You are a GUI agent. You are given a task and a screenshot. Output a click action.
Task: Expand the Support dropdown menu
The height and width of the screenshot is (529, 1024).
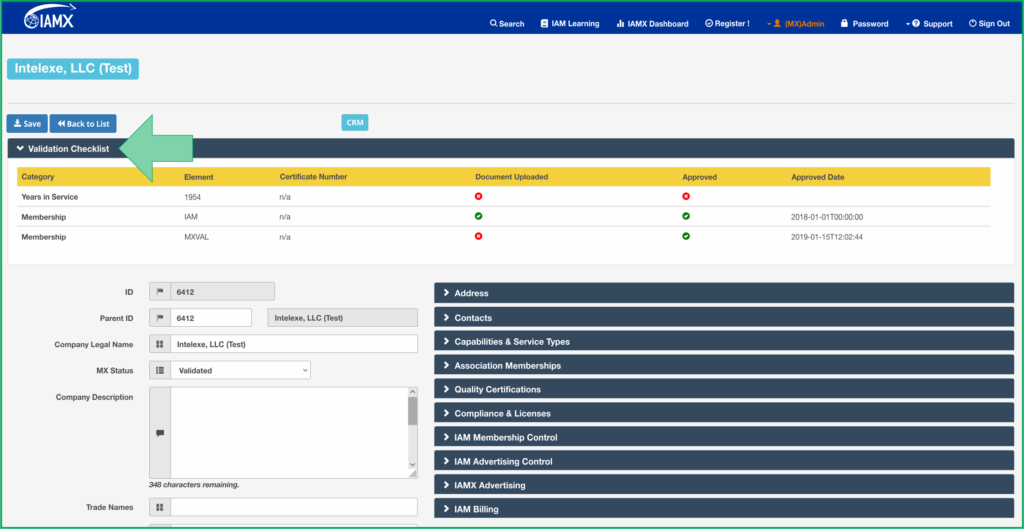click(929, 24)
